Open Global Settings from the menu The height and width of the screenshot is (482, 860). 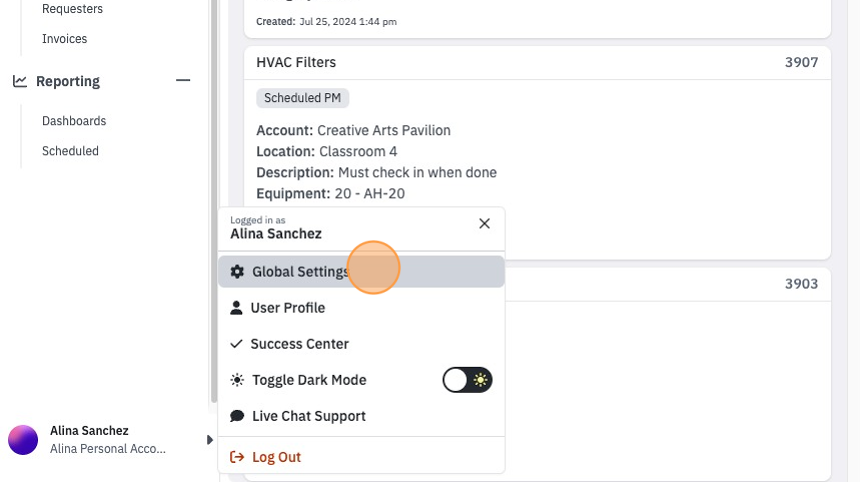[x=361, y=271]
